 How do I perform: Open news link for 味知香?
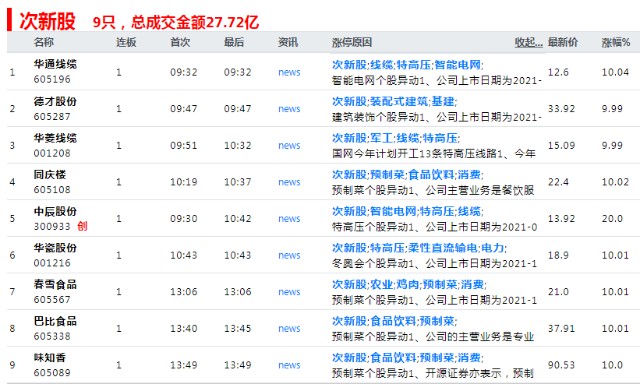(289, 365)
